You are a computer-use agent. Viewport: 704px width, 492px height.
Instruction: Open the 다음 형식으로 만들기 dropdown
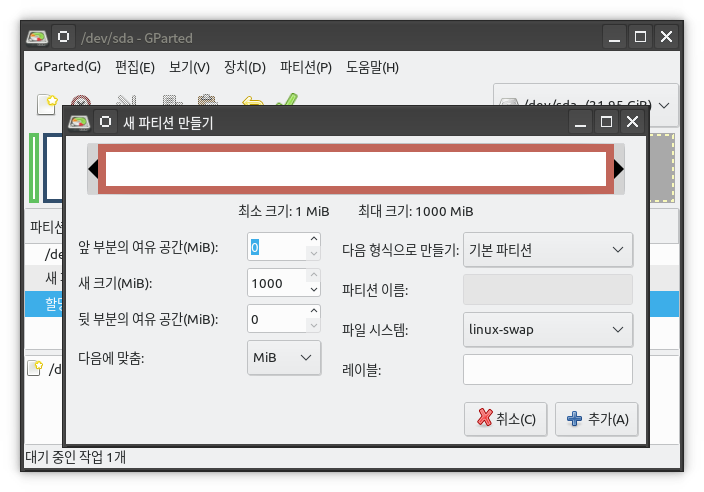(548, 250)
